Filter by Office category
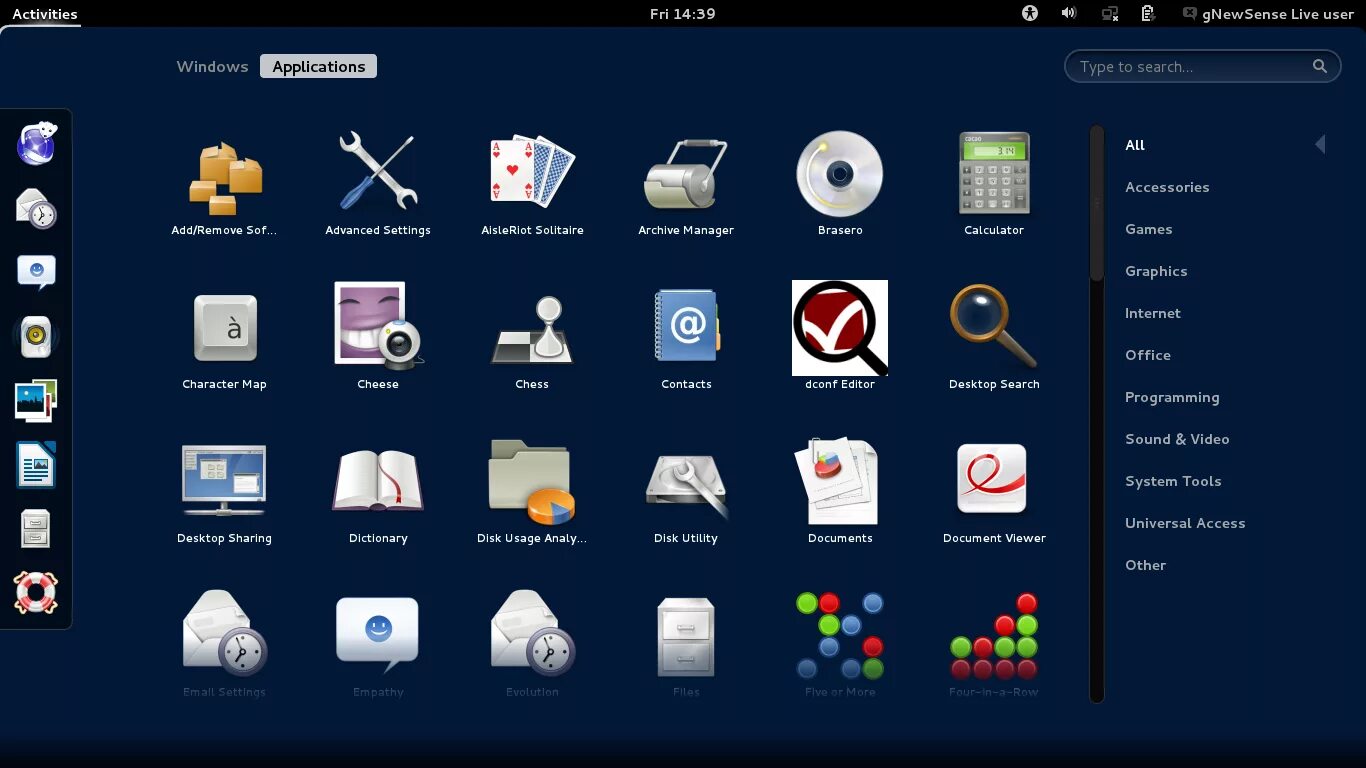This screenshot has height=768, width=1366. [1148, 355]
